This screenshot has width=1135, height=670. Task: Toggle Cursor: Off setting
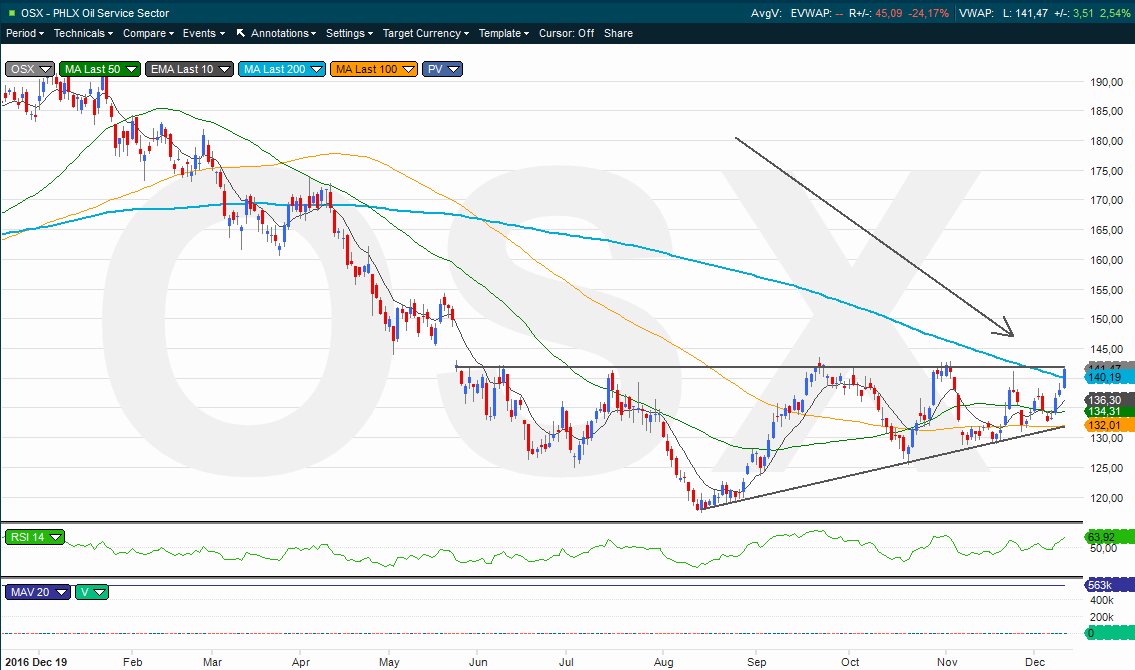click(566, 33)
